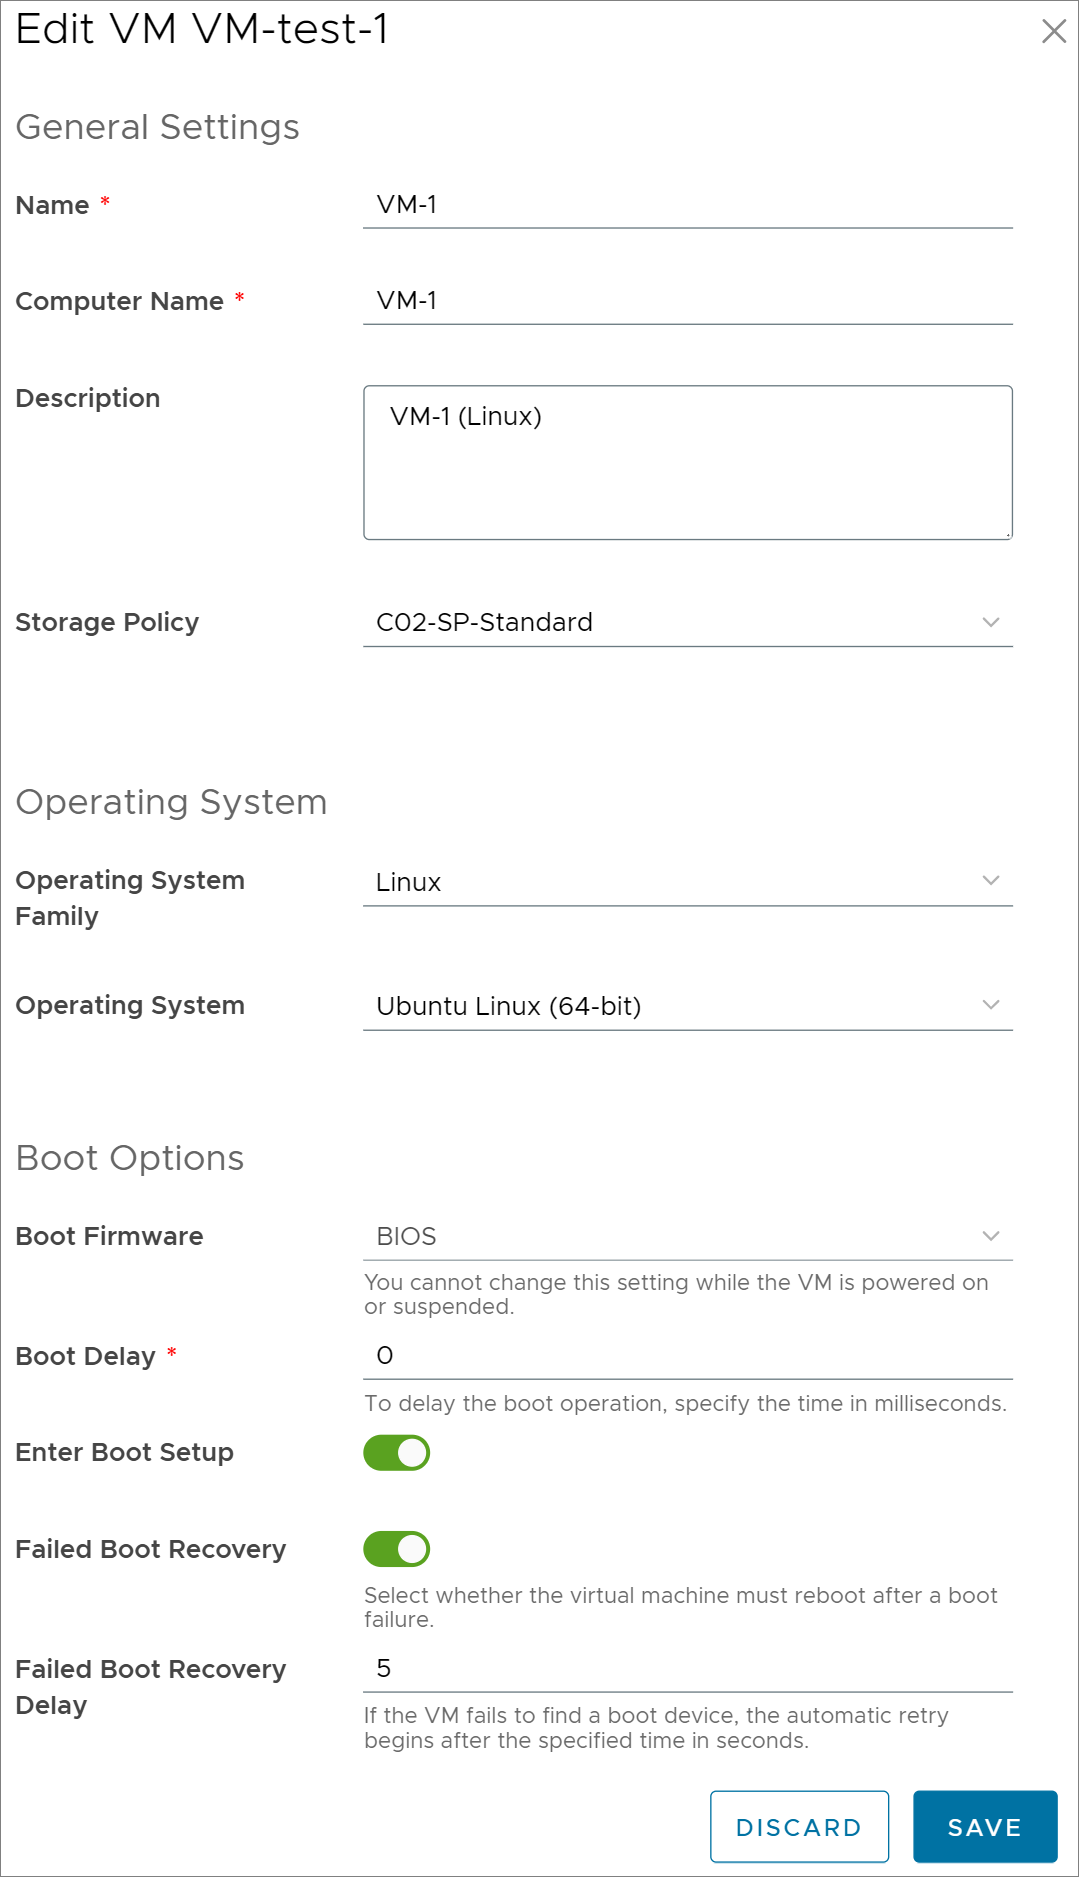Screen dimensions: 1079x1877
Task: Open the BIOS boot firmware dropdown
Action: 688,1237
